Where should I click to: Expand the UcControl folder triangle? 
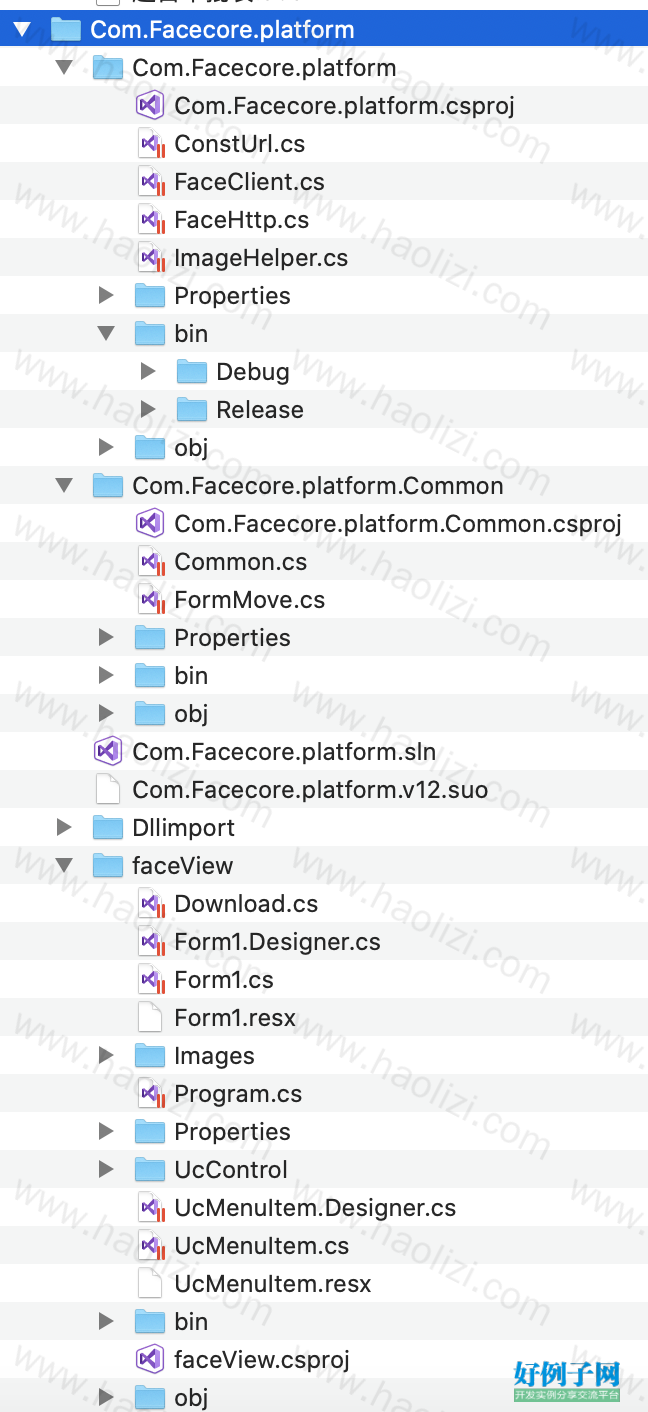click(x=106, y=1169)
